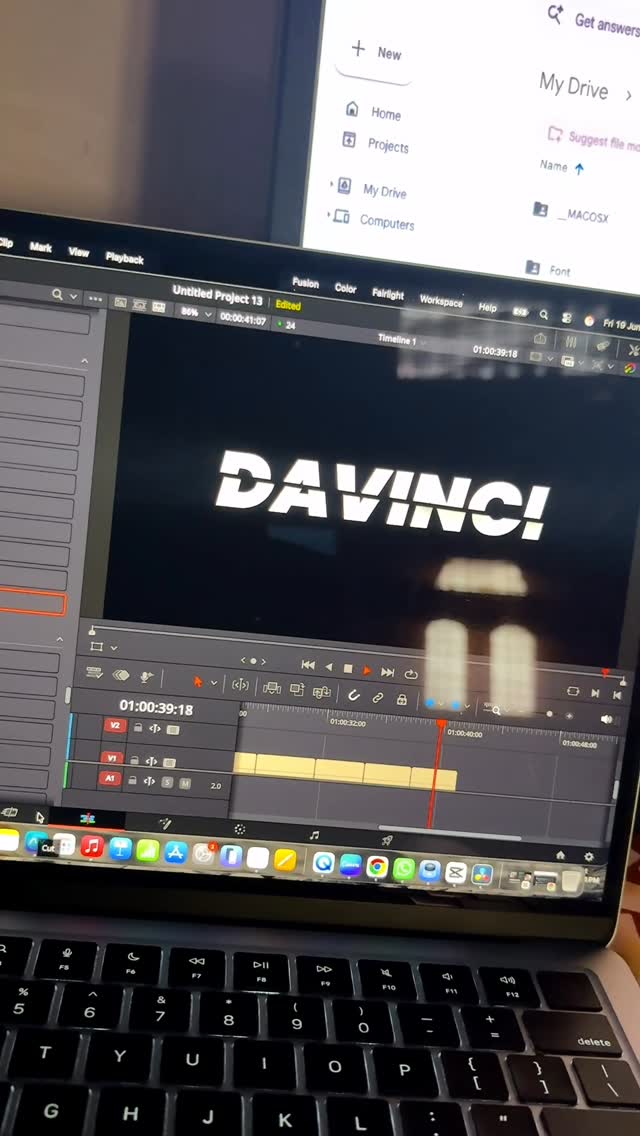Lock the A1 audio track
Screen dimensions: 640x1136
coord(131,781)
